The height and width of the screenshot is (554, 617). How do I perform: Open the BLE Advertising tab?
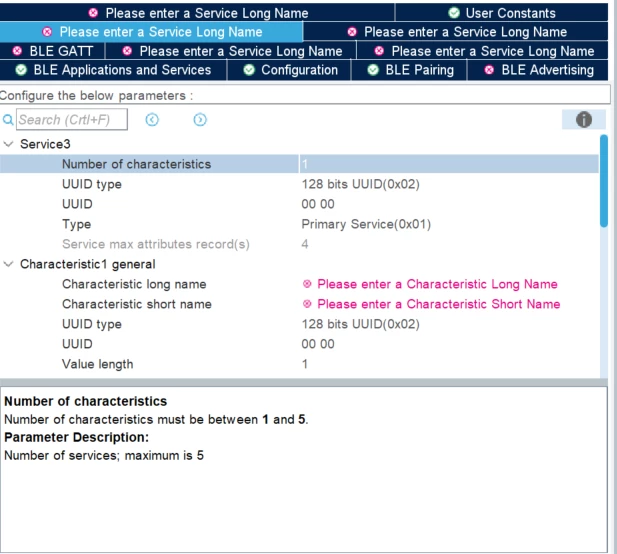(x=538, y=70)
